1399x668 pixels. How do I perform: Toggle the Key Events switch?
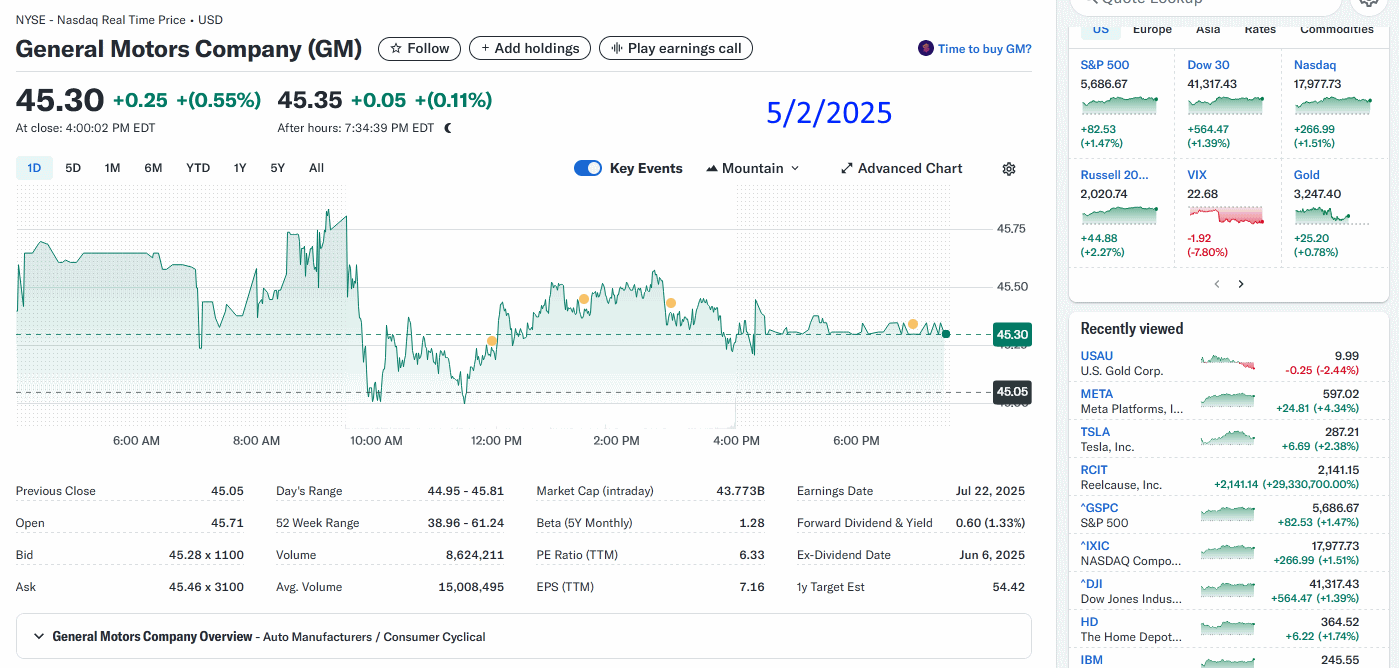(588, 168)
